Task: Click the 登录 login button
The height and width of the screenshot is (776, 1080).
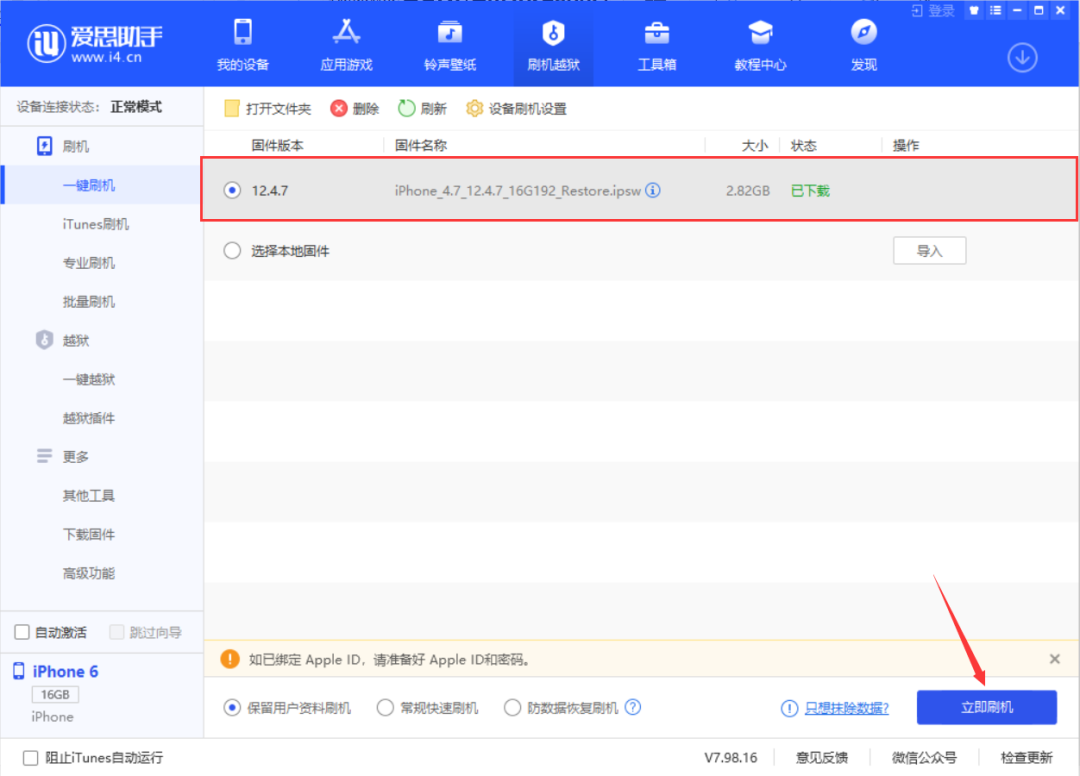Action: [933, 10]
